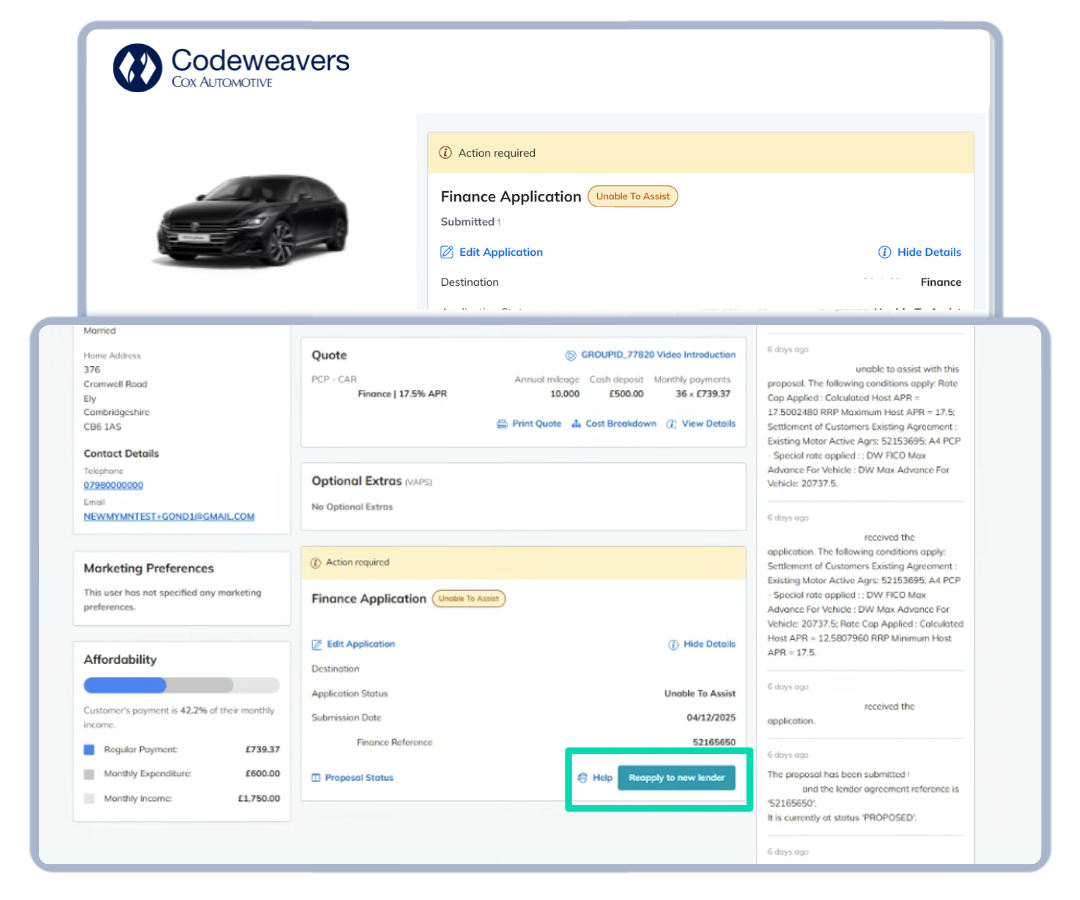The width and height of the screenshot is (1080, 900).
Task: Click the printer icon for Print Quote
Action: [502, 424]
